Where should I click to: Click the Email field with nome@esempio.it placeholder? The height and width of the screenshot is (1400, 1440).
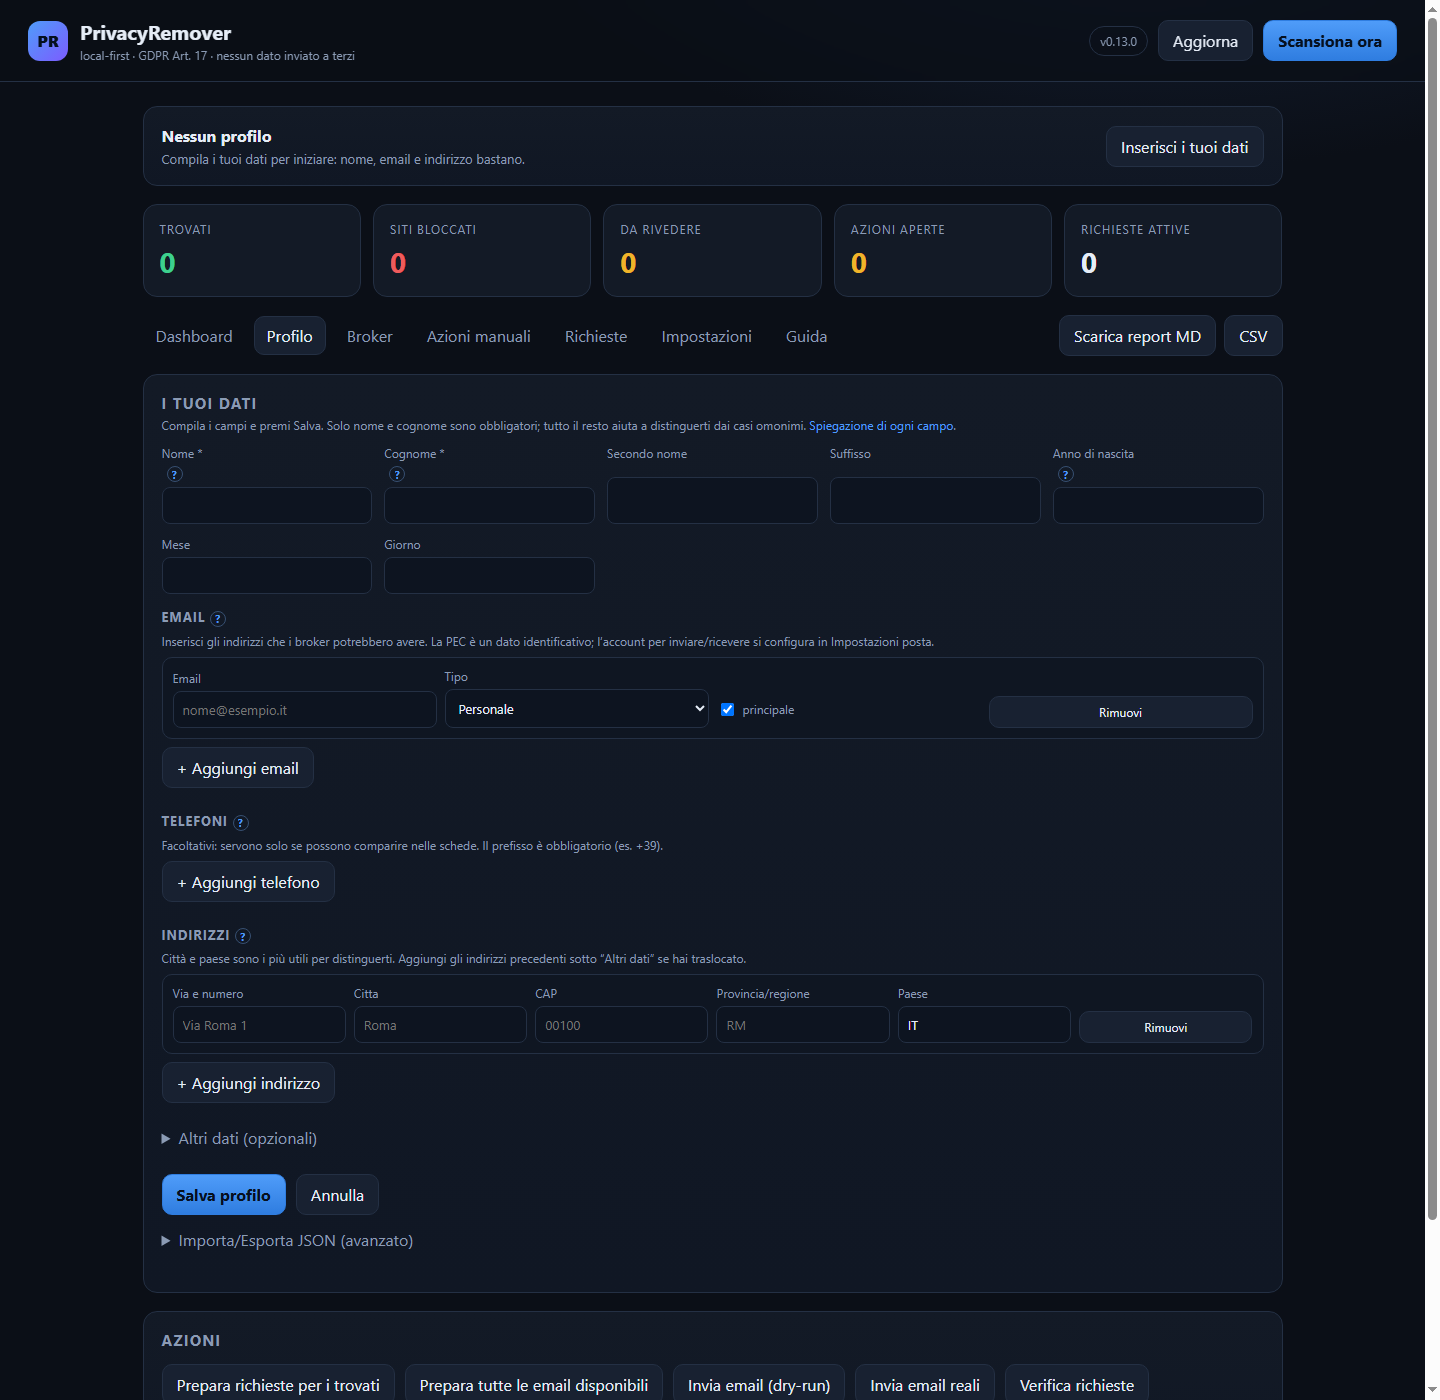pos(305,710)
